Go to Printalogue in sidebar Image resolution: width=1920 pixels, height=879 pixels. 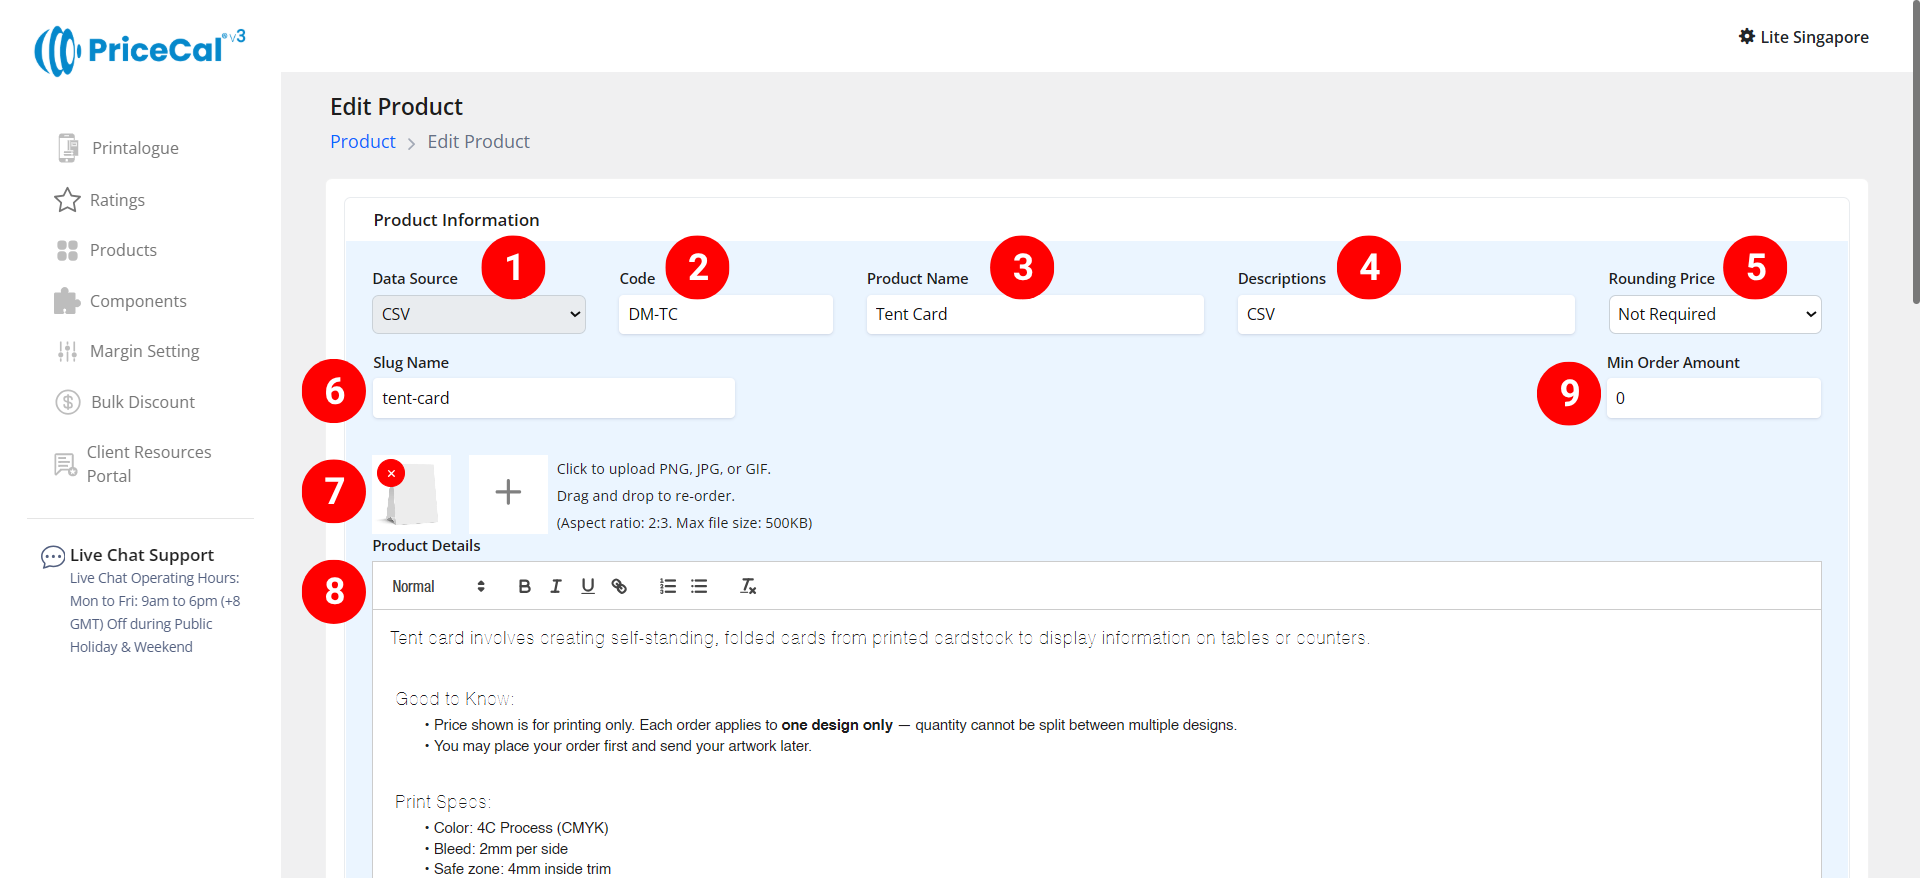click(x=135, y=148)
